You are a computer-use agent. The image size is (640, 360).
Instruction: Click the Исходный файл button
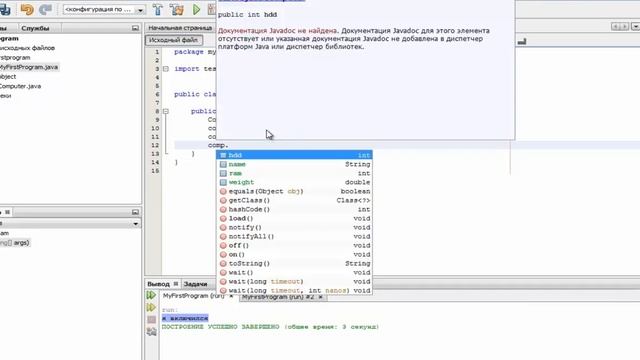click(173, 40)
